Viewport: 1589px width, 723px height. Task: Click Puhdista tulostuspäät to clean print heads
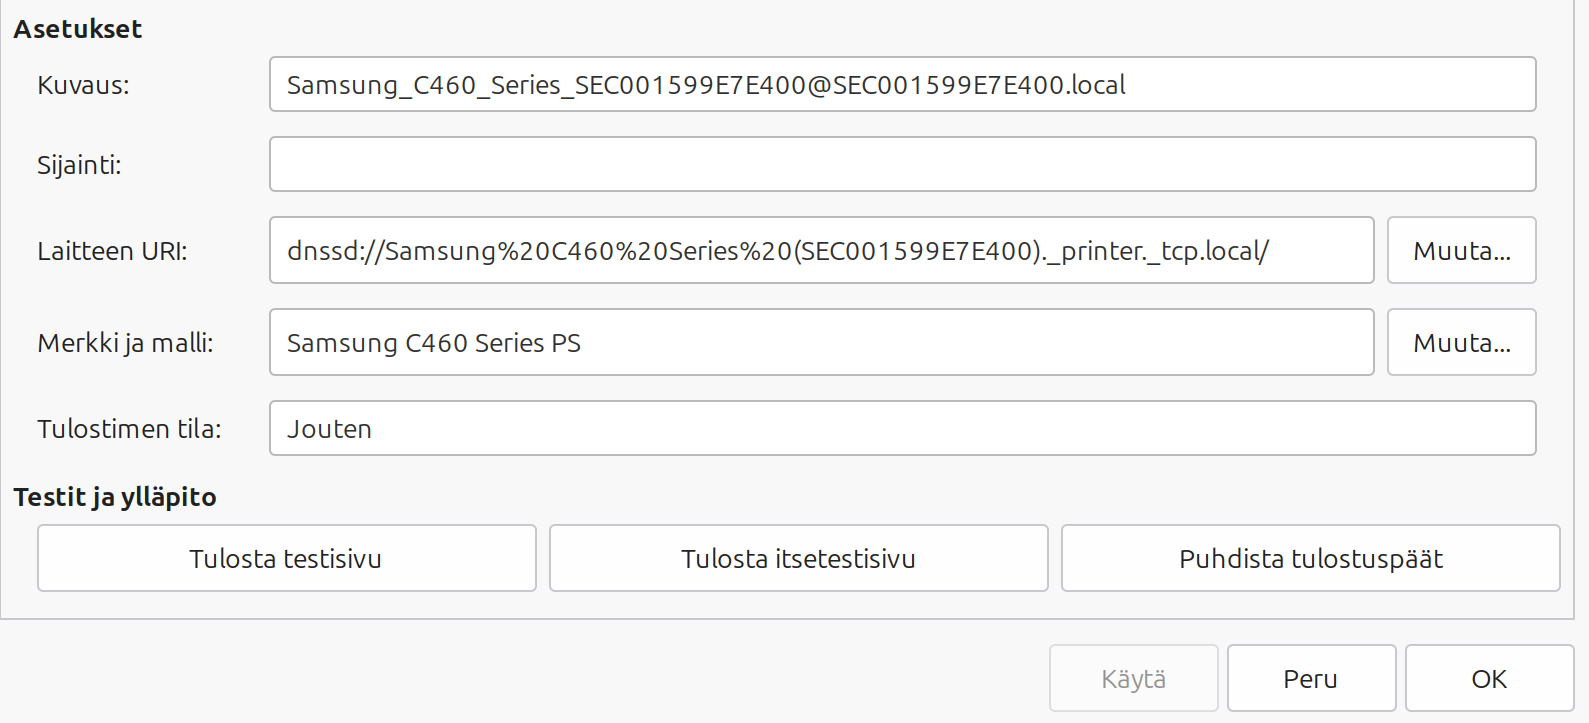pyautogui.click(x=1310, y=558)
